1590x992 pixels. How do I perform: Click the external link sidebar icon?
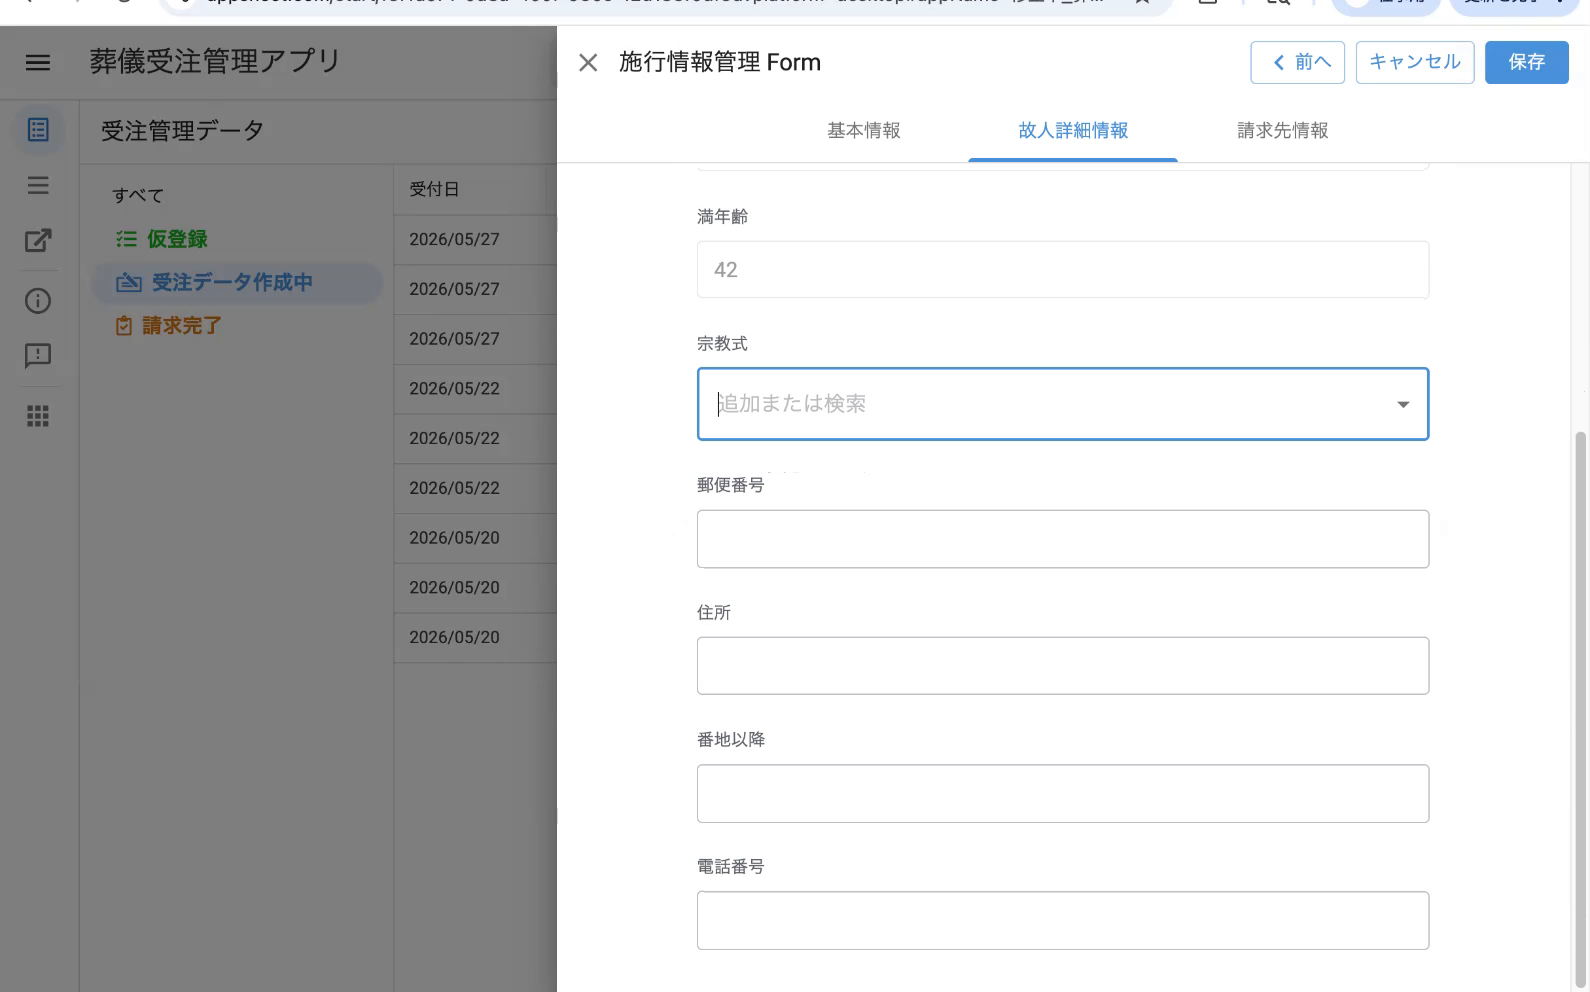tap(38, 240)
